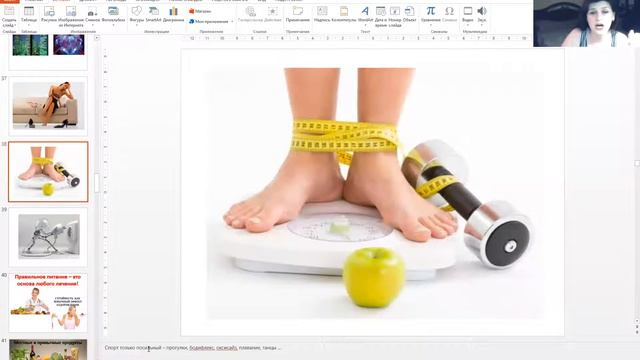This screenshot has height=360, width=640.
Task: Click into the speaker notes text
Action: coord(193,348)
